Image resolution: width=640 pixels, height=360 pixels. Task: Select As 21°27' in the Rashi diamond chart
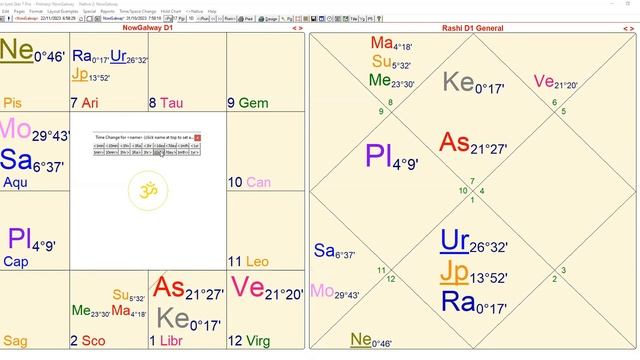coord(473,144)
